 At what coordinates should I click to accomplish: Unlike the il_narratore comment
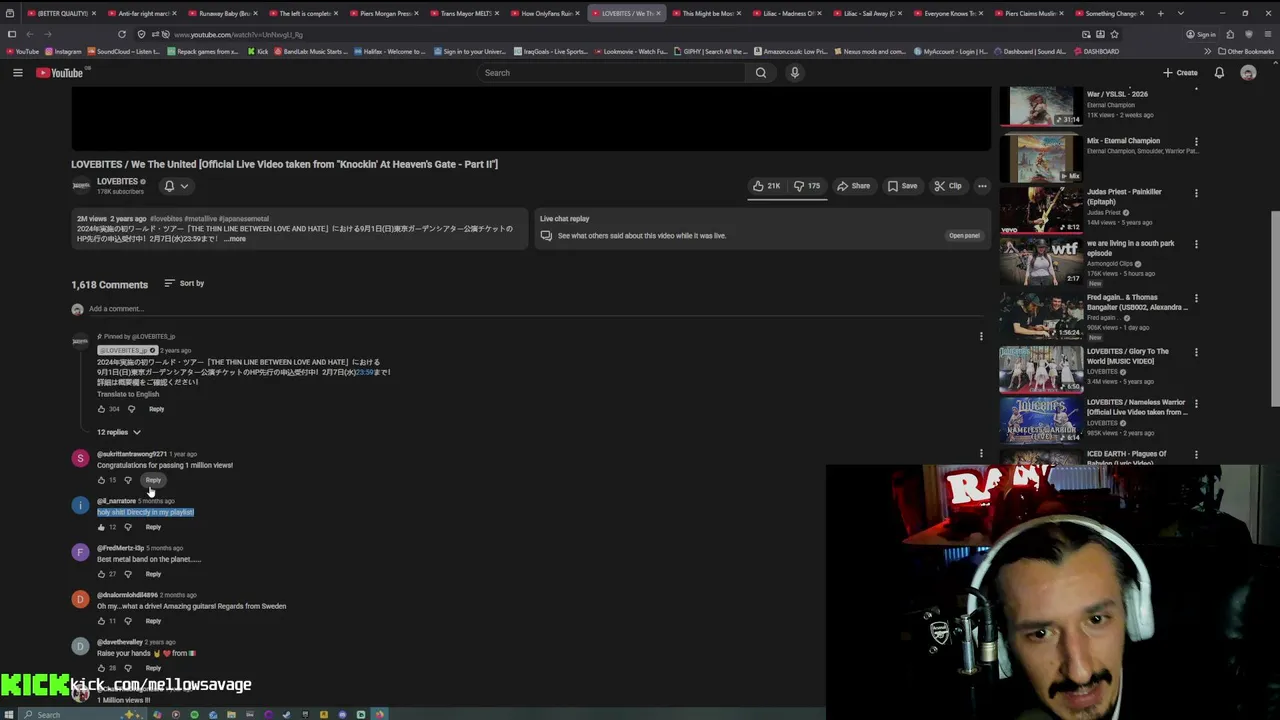[101, 527]
